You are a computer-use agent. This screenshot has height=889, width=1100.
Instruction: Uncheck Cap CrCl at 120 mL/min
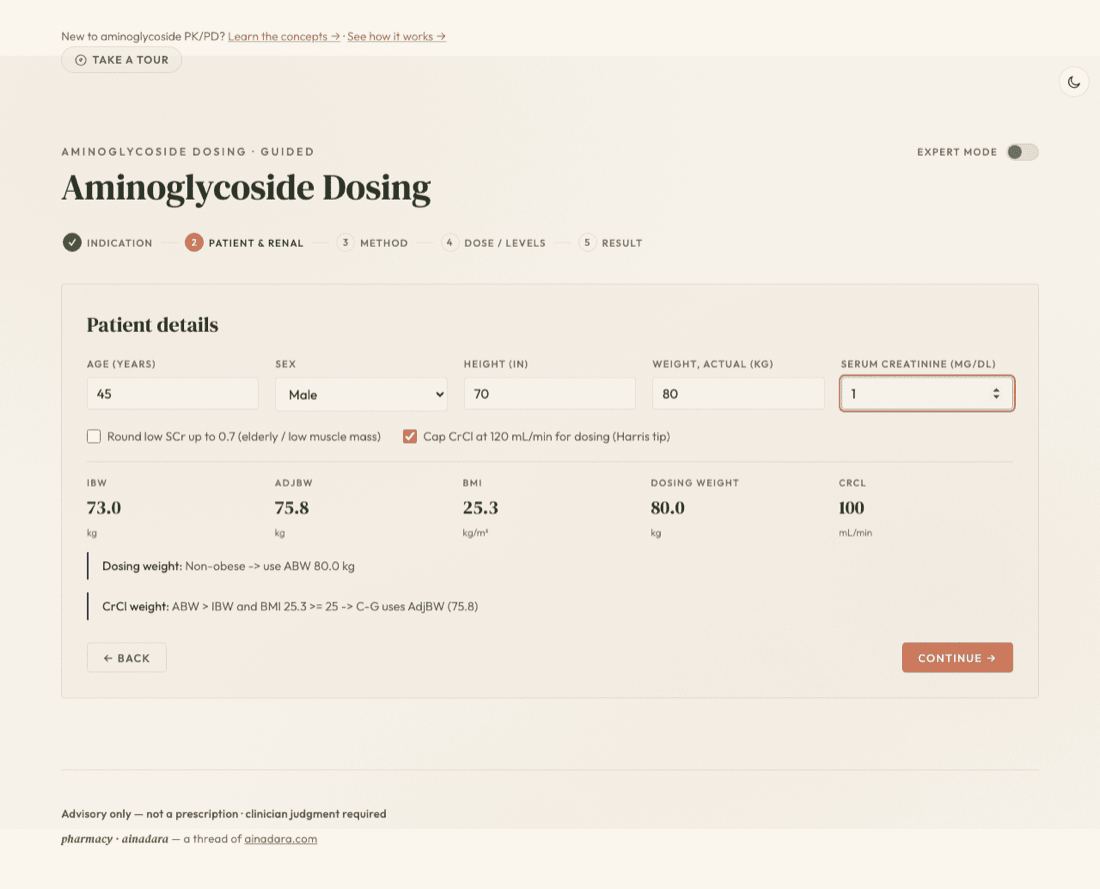410,436
